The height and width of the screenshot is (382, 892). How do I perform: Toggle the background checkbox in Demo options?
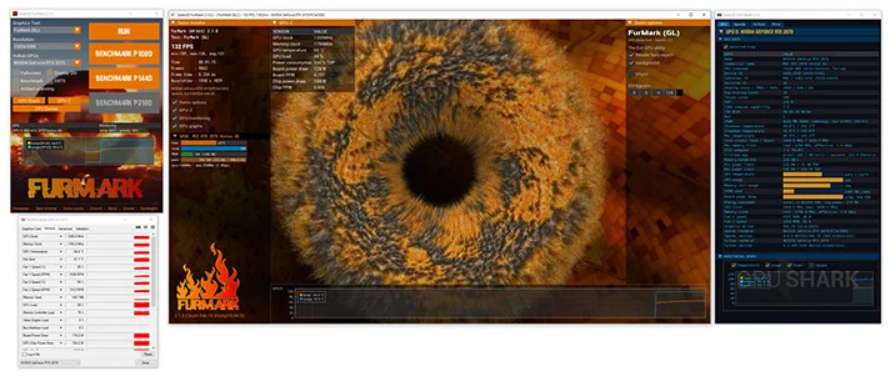click(x=631, y=63)
